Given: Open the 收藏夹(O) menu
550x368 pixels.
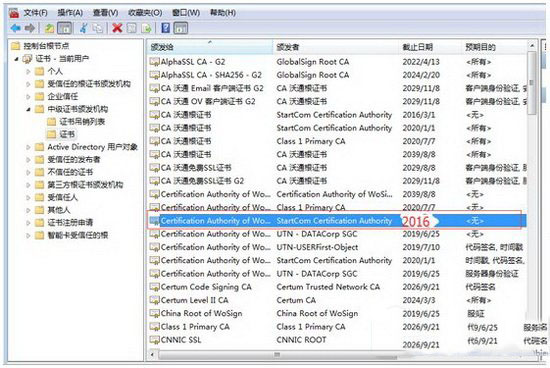Looking at the screenshot, I should click(x=145, y=13).
